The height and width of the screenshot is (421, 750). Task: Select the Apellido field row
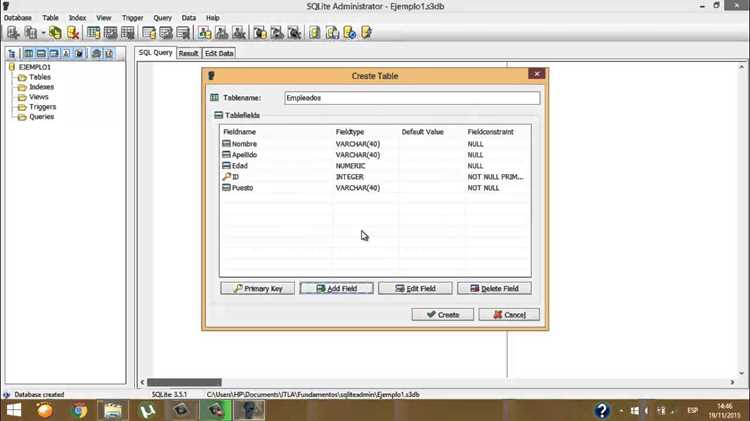(375, 155)
